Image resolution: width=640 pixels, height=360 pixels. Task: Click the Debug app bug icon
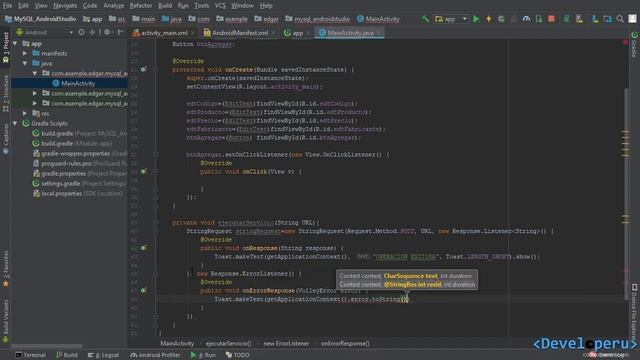coord(501,19)
